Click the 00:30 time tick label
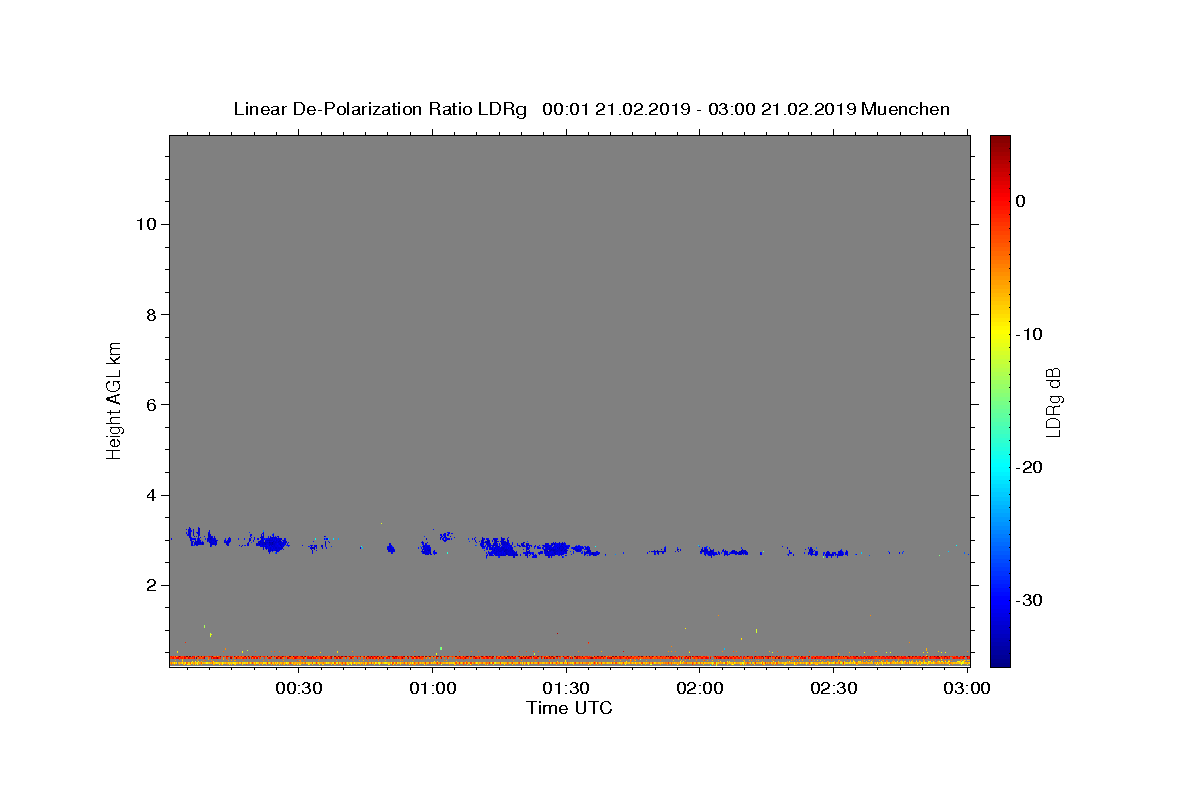 [299, 688]
